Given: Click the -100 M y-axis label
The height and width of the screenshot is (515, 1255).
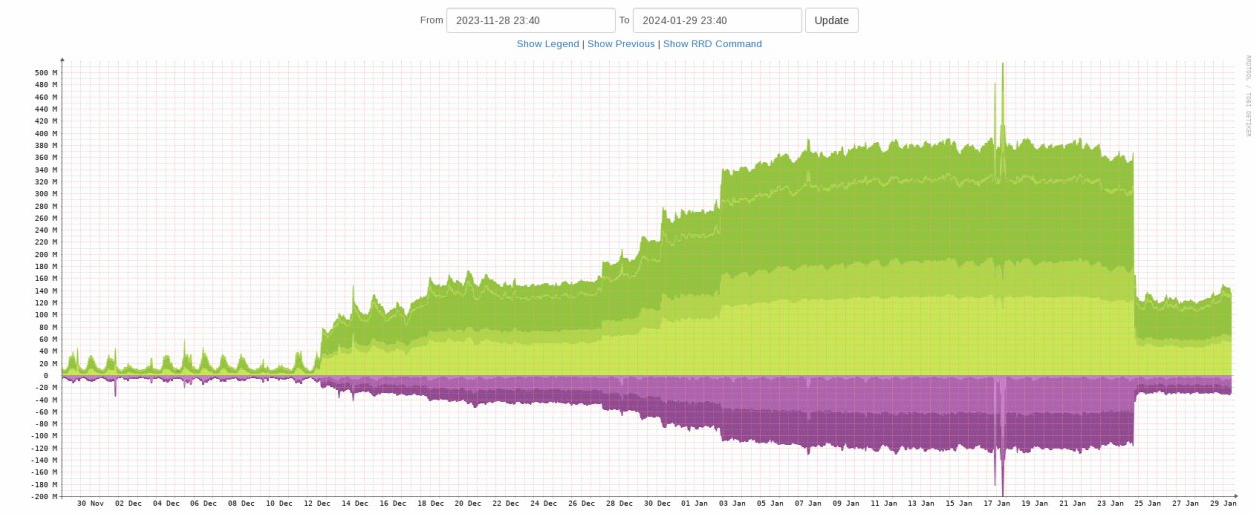Looking at the screenshot, I should click(44, 436).
